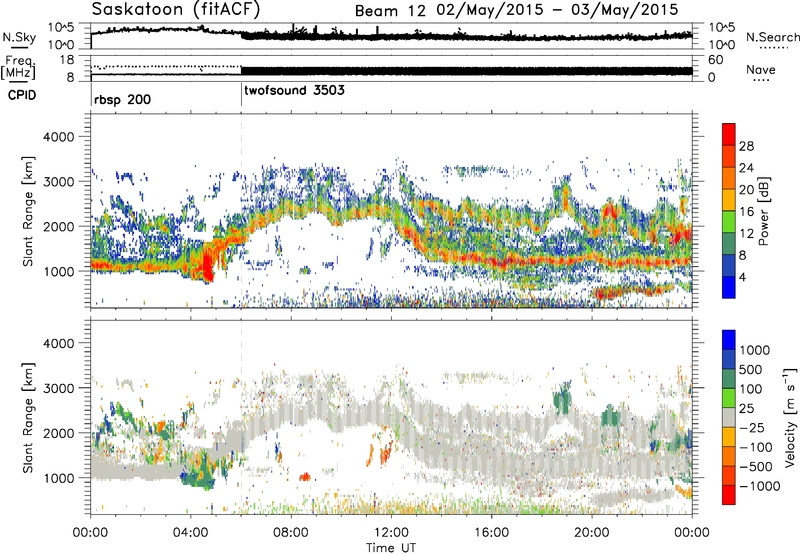The image size is (800, 554).
Task: Click the '12:00' time axis tick label
Action: [391, 533]
